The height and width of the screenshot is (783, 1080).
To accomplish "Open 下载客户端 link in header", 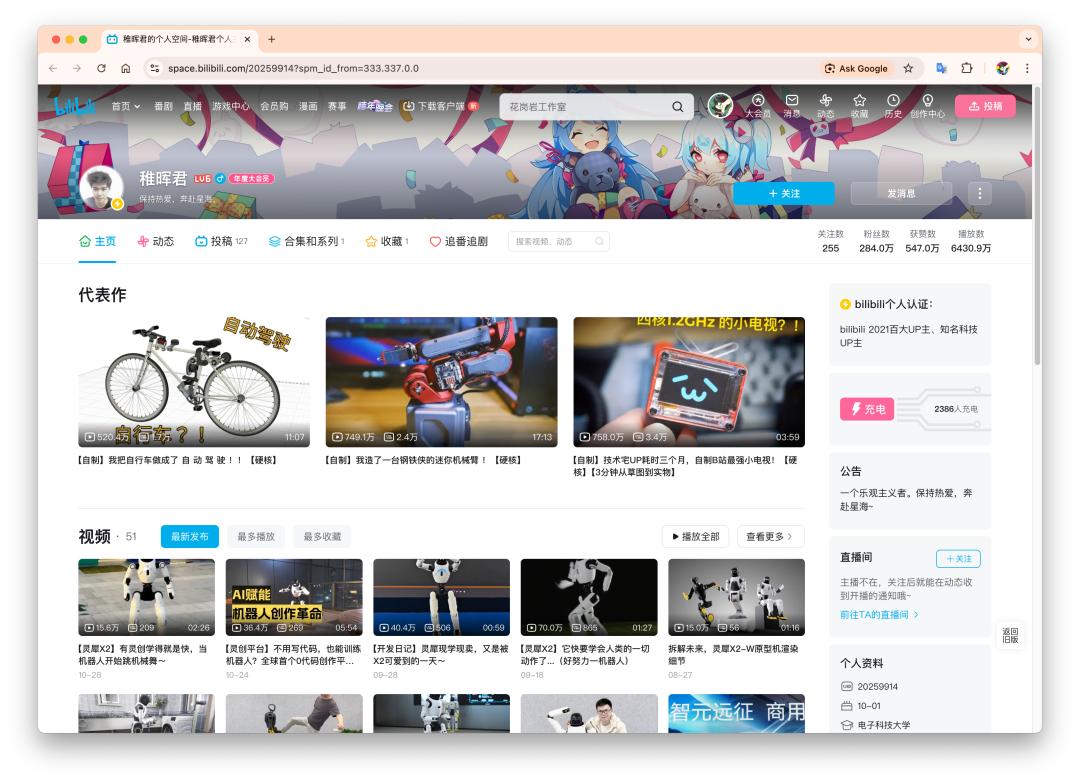I will coord(440,106).
